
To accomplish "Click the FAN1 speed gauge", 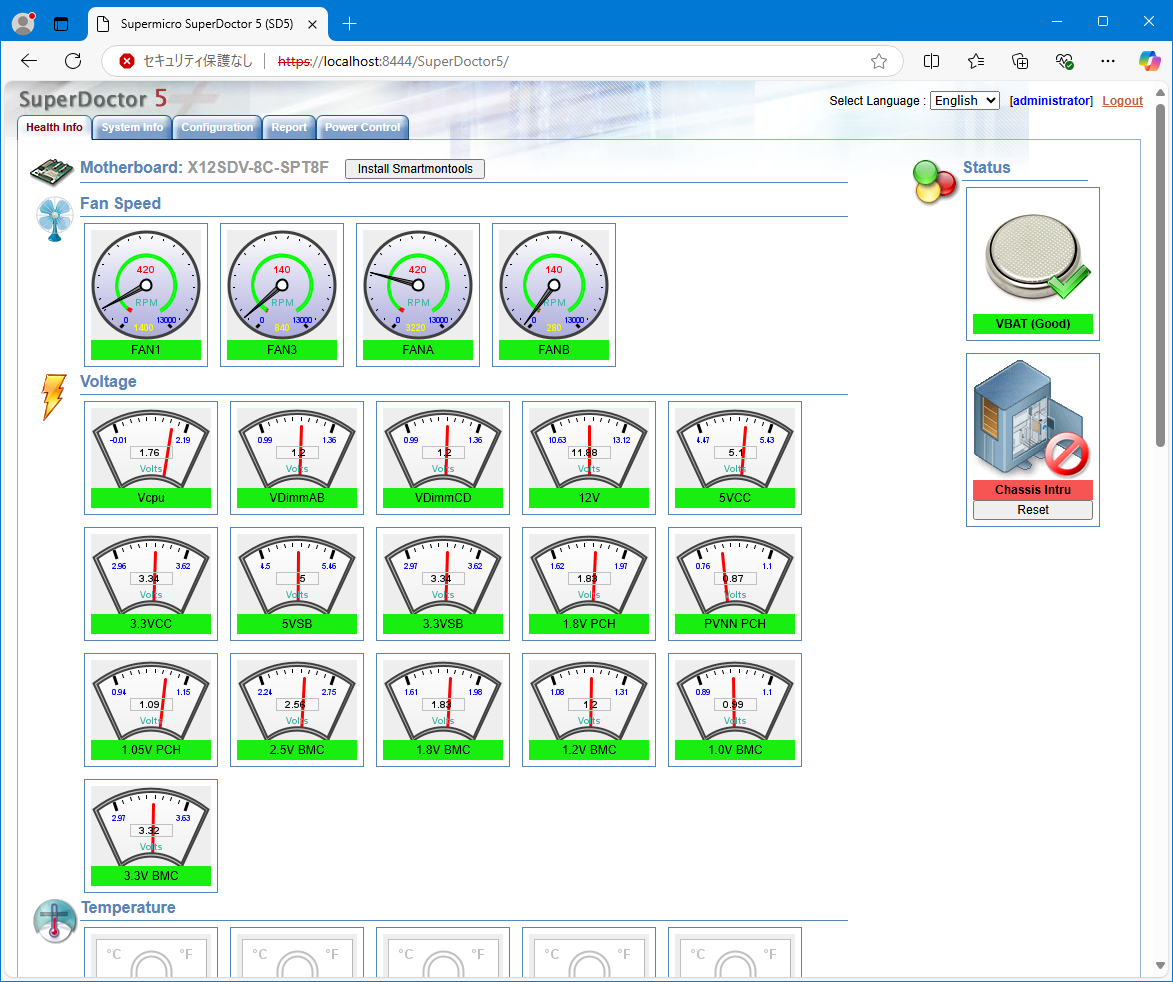I will tap(146, 285).
